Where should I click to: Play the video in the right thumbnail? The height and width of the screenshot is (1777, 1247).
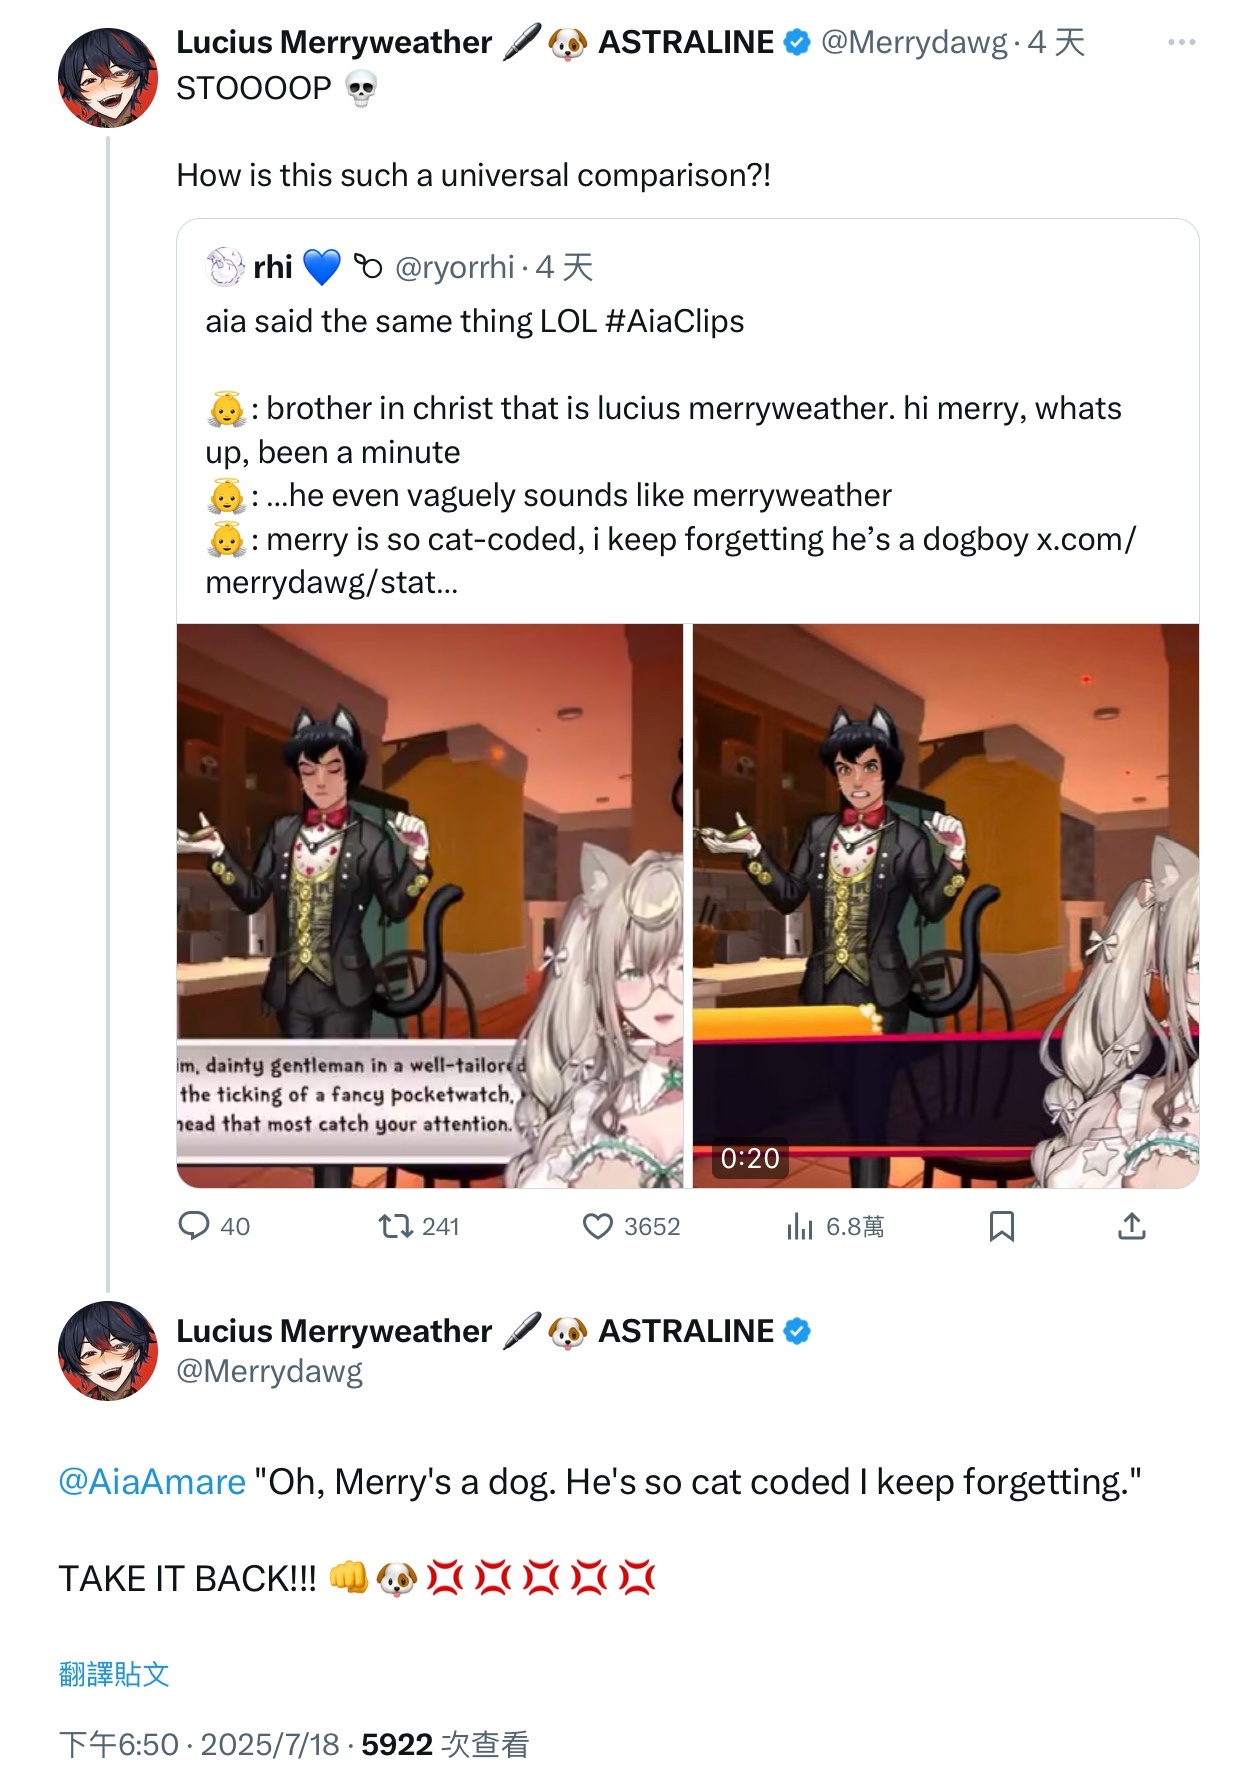pyautogui.click(x=945, y=905)
